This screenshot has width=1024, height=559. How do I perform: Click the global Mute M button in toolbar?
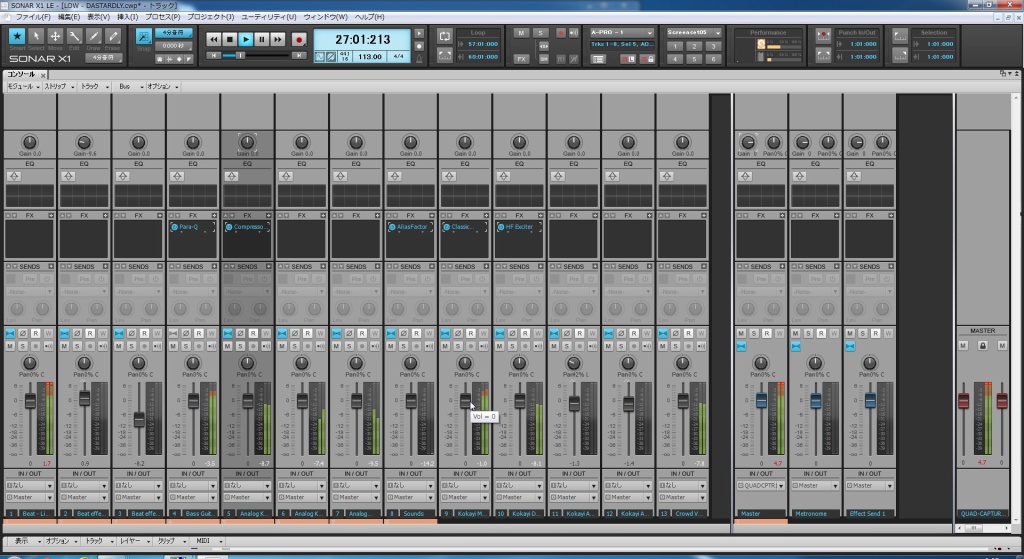pos(520,33)
